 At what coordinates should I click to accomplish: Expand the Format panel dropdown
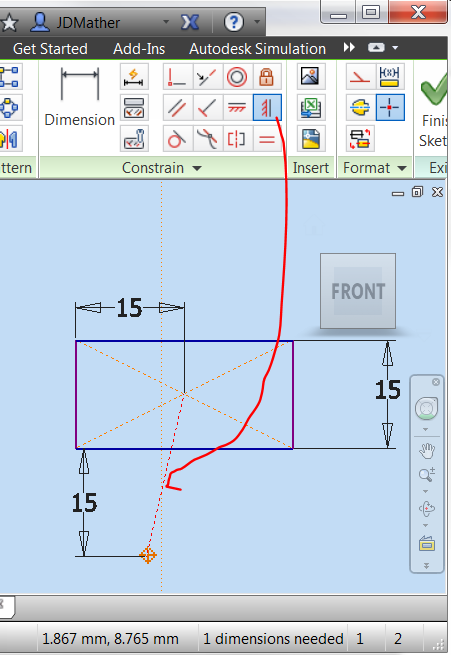[402, 168]
